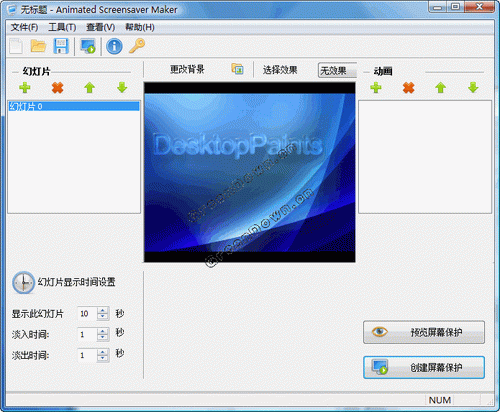Open the 帮助(H) menu

point(140,27)
